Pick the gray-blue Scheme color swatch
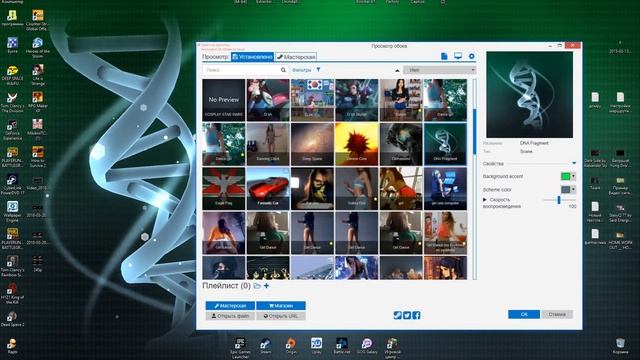 (565, 189)
